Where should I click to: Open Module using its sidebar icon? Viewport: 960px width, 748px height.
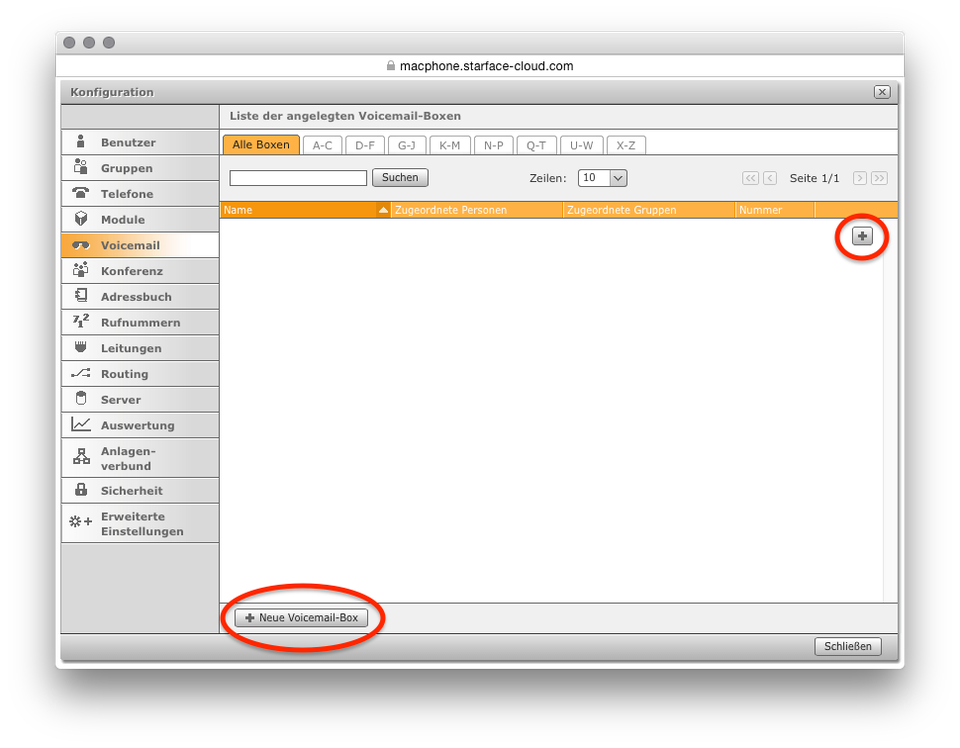pos(80,219)
